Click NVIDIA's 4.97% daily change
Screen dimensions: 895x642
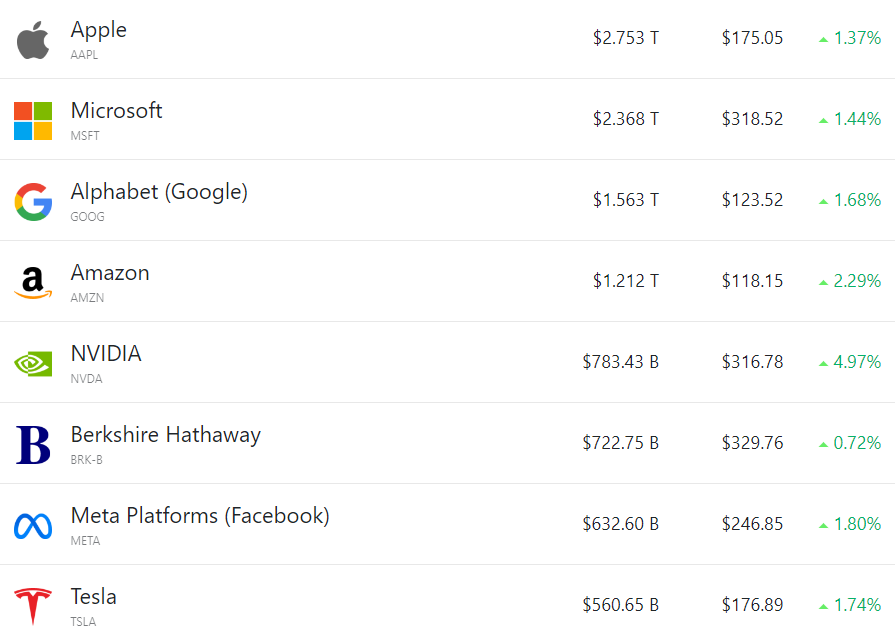[x=856, y=362]
